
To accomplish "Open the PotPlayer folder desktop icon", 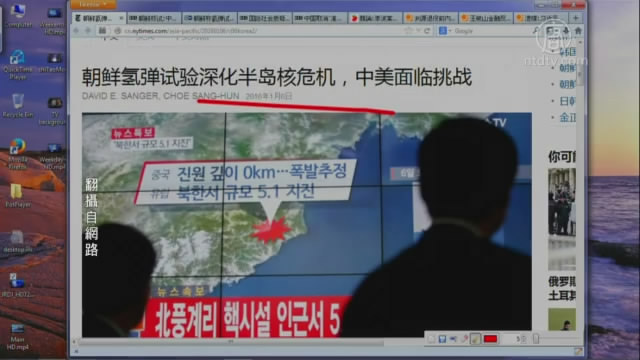I will point(18,196).
